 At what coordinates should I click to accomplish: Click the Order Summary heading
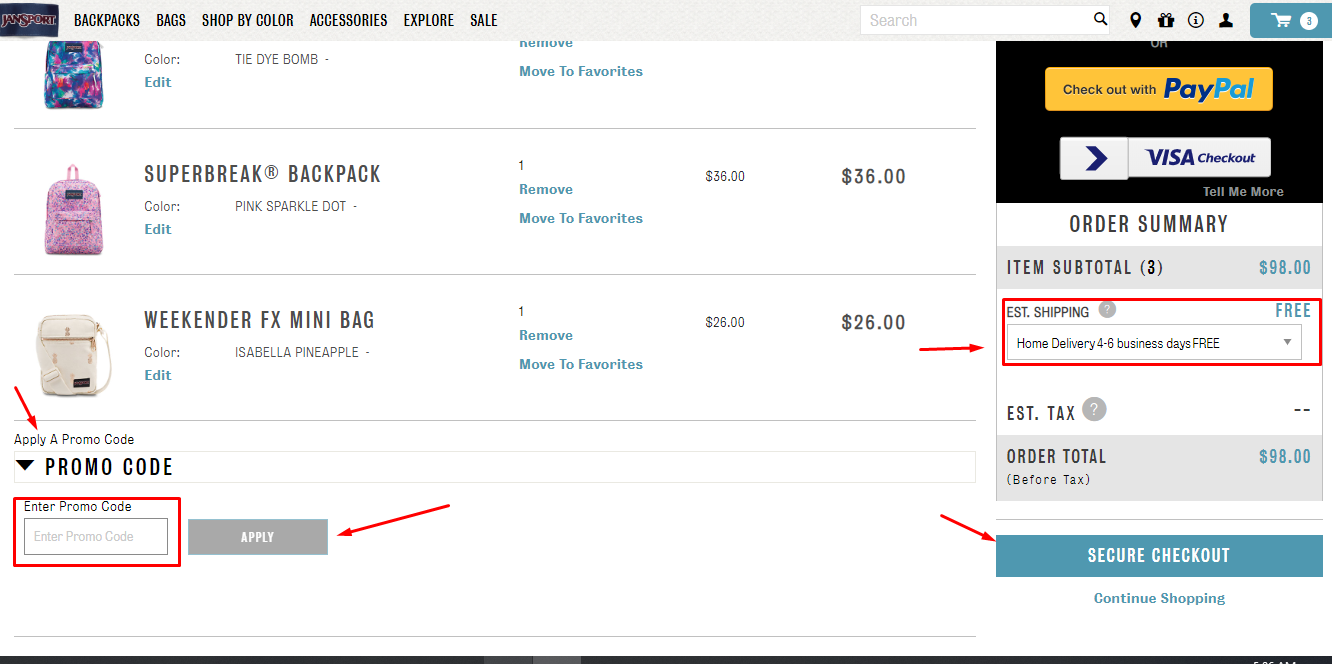[1149, 224]
